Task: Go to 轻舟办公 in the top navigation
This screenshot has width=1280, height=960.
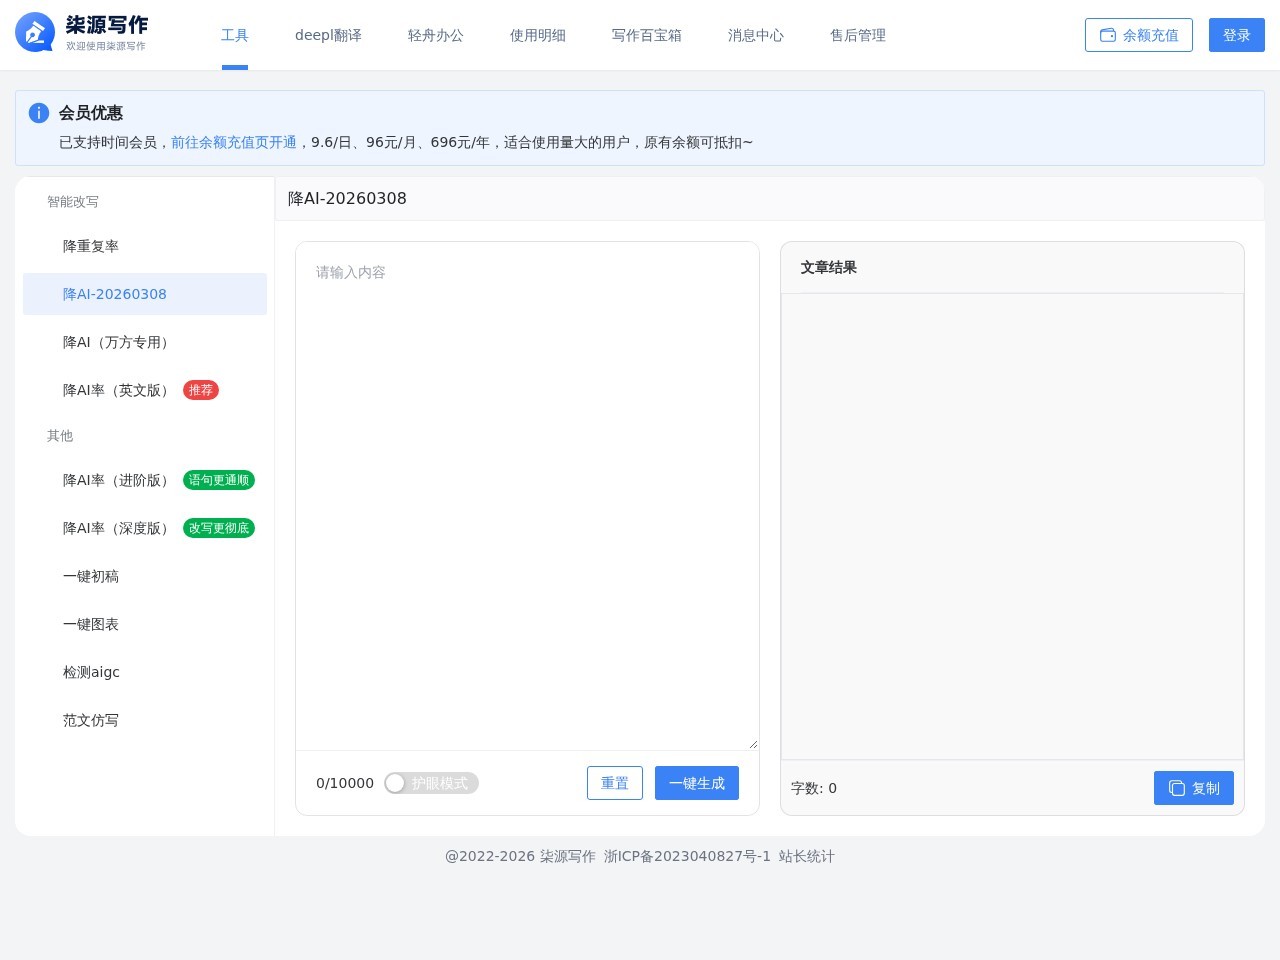Action: (436, 35)
